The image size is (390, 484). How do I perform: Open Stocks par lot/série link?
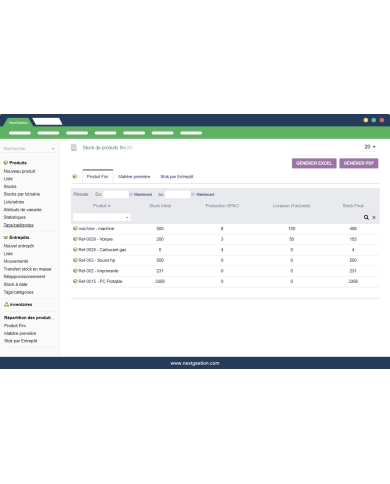22,194
